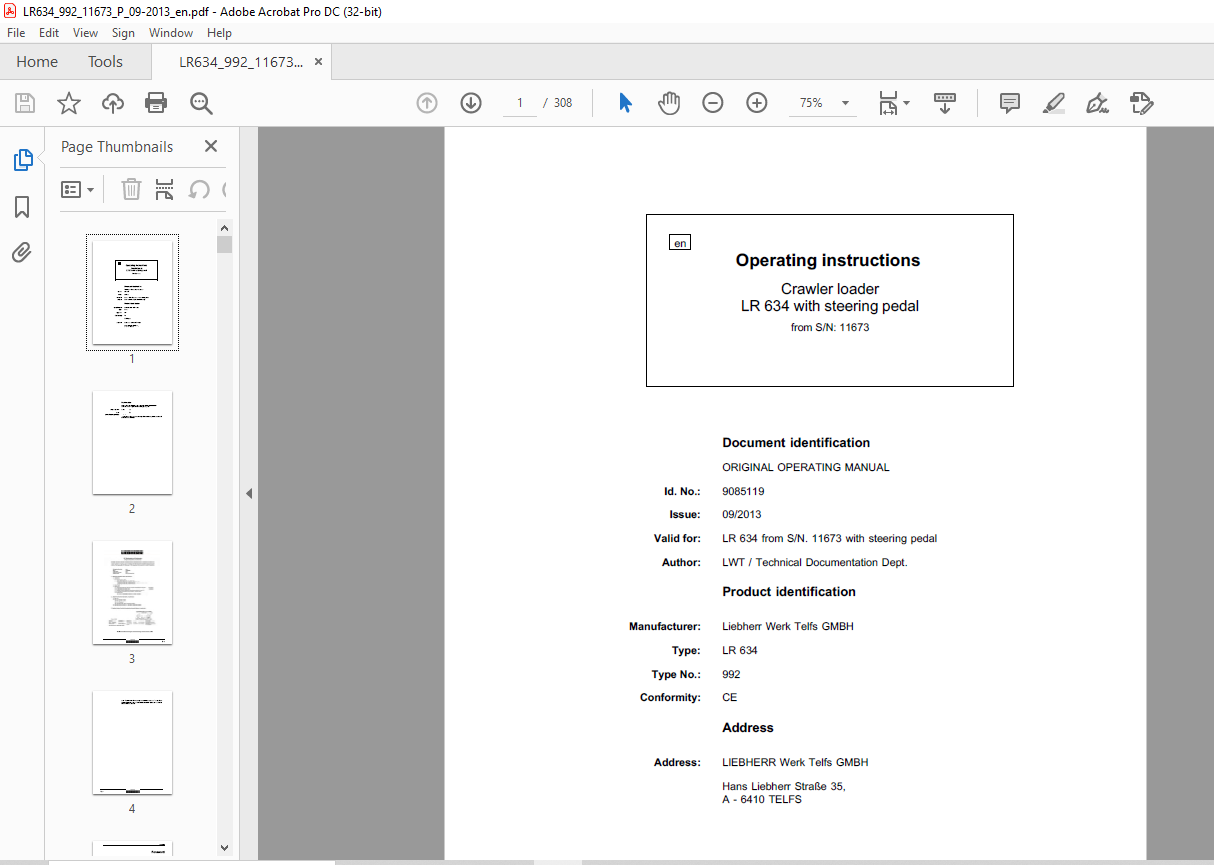The width and height of the screenshot is (1214, 865).
Task: Click the insert page break icon in thumbnails
Action: click(x=165, y=189)
